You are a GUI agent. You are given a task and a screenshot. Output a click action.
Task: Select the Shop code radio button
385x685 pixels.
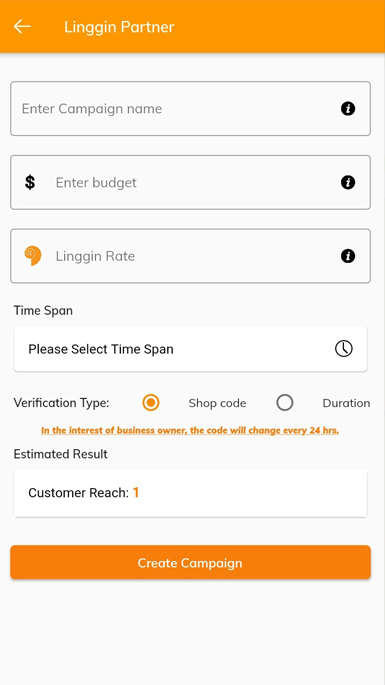pyautogui.click(x=151, y=402)
